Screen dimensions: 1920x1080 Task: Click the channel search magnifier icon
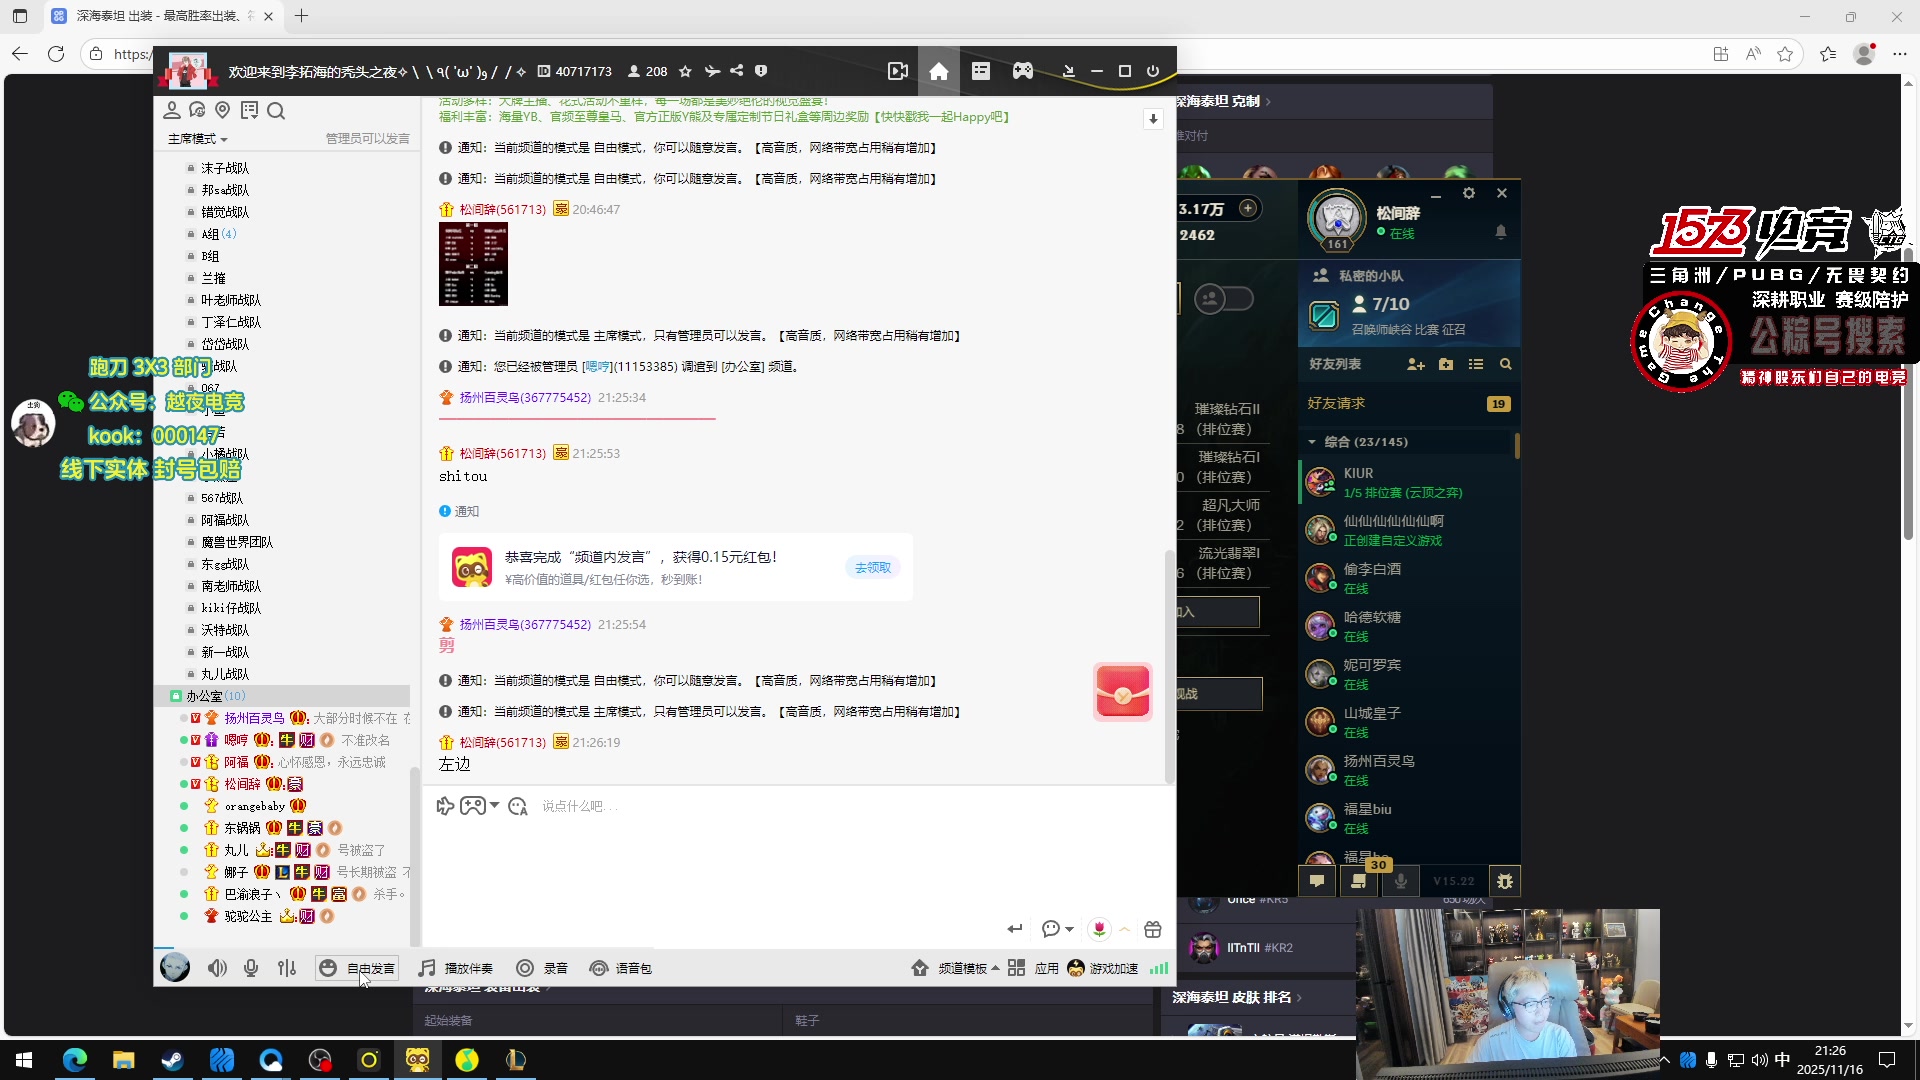277,111
